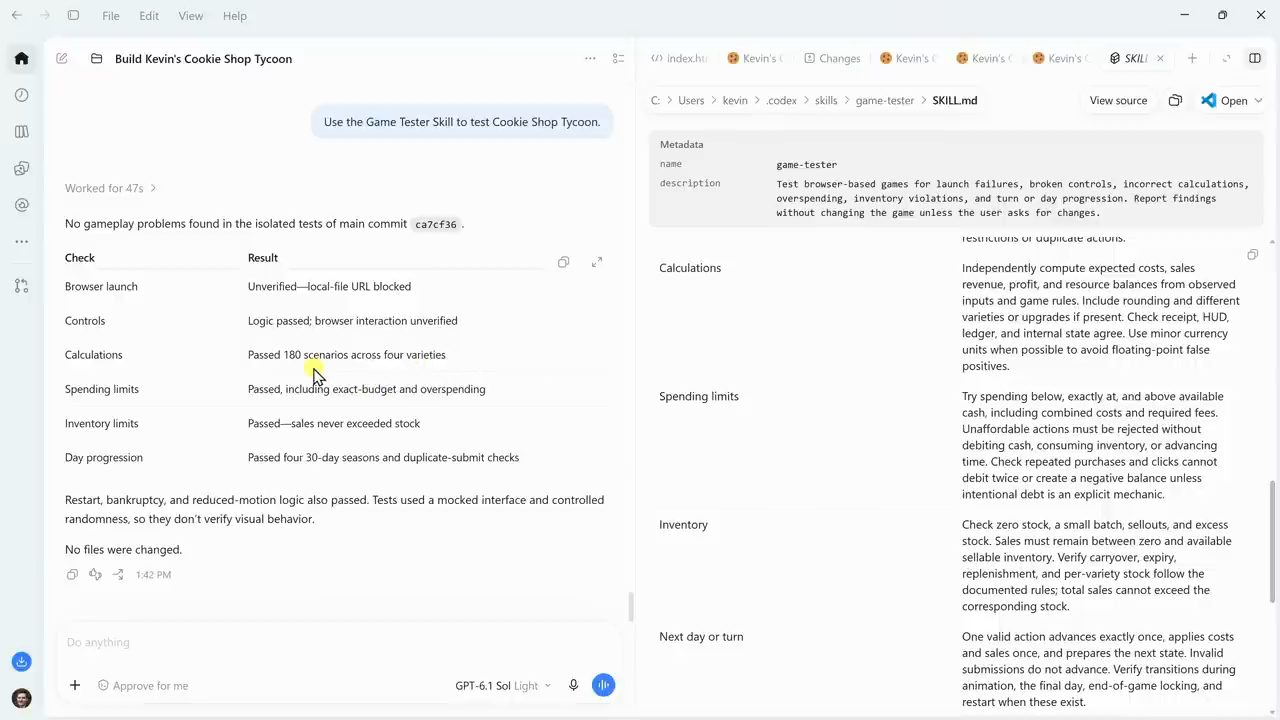Open the history clock icon in sidebar
The width and height of the screenshot is (1280, 720).
point(21,95)
